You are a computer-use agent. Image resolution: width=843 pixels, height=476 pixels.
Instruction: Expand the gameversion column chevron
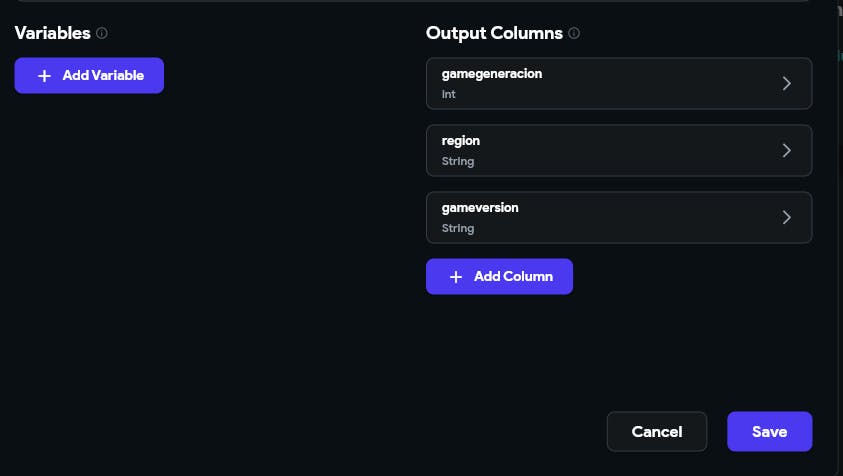click(x=786, y=217)
